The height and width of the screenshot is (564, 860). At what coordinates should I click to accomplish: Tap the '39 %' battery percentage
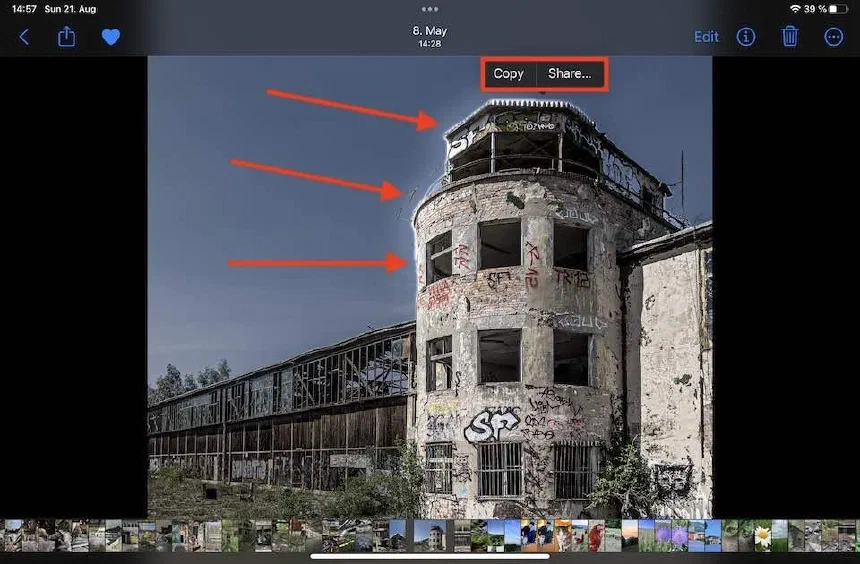[x=815, y=9]
